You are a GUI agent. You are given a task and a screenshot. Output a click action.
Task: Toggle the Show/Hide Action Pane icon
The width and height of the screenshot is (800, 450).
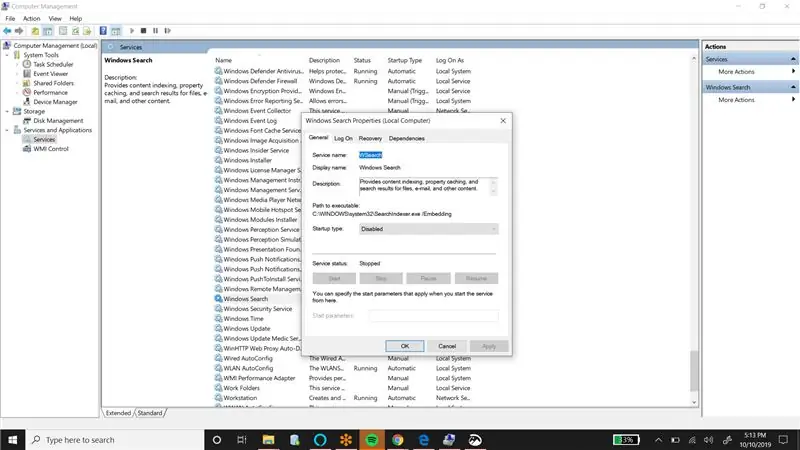pos(116,31)
